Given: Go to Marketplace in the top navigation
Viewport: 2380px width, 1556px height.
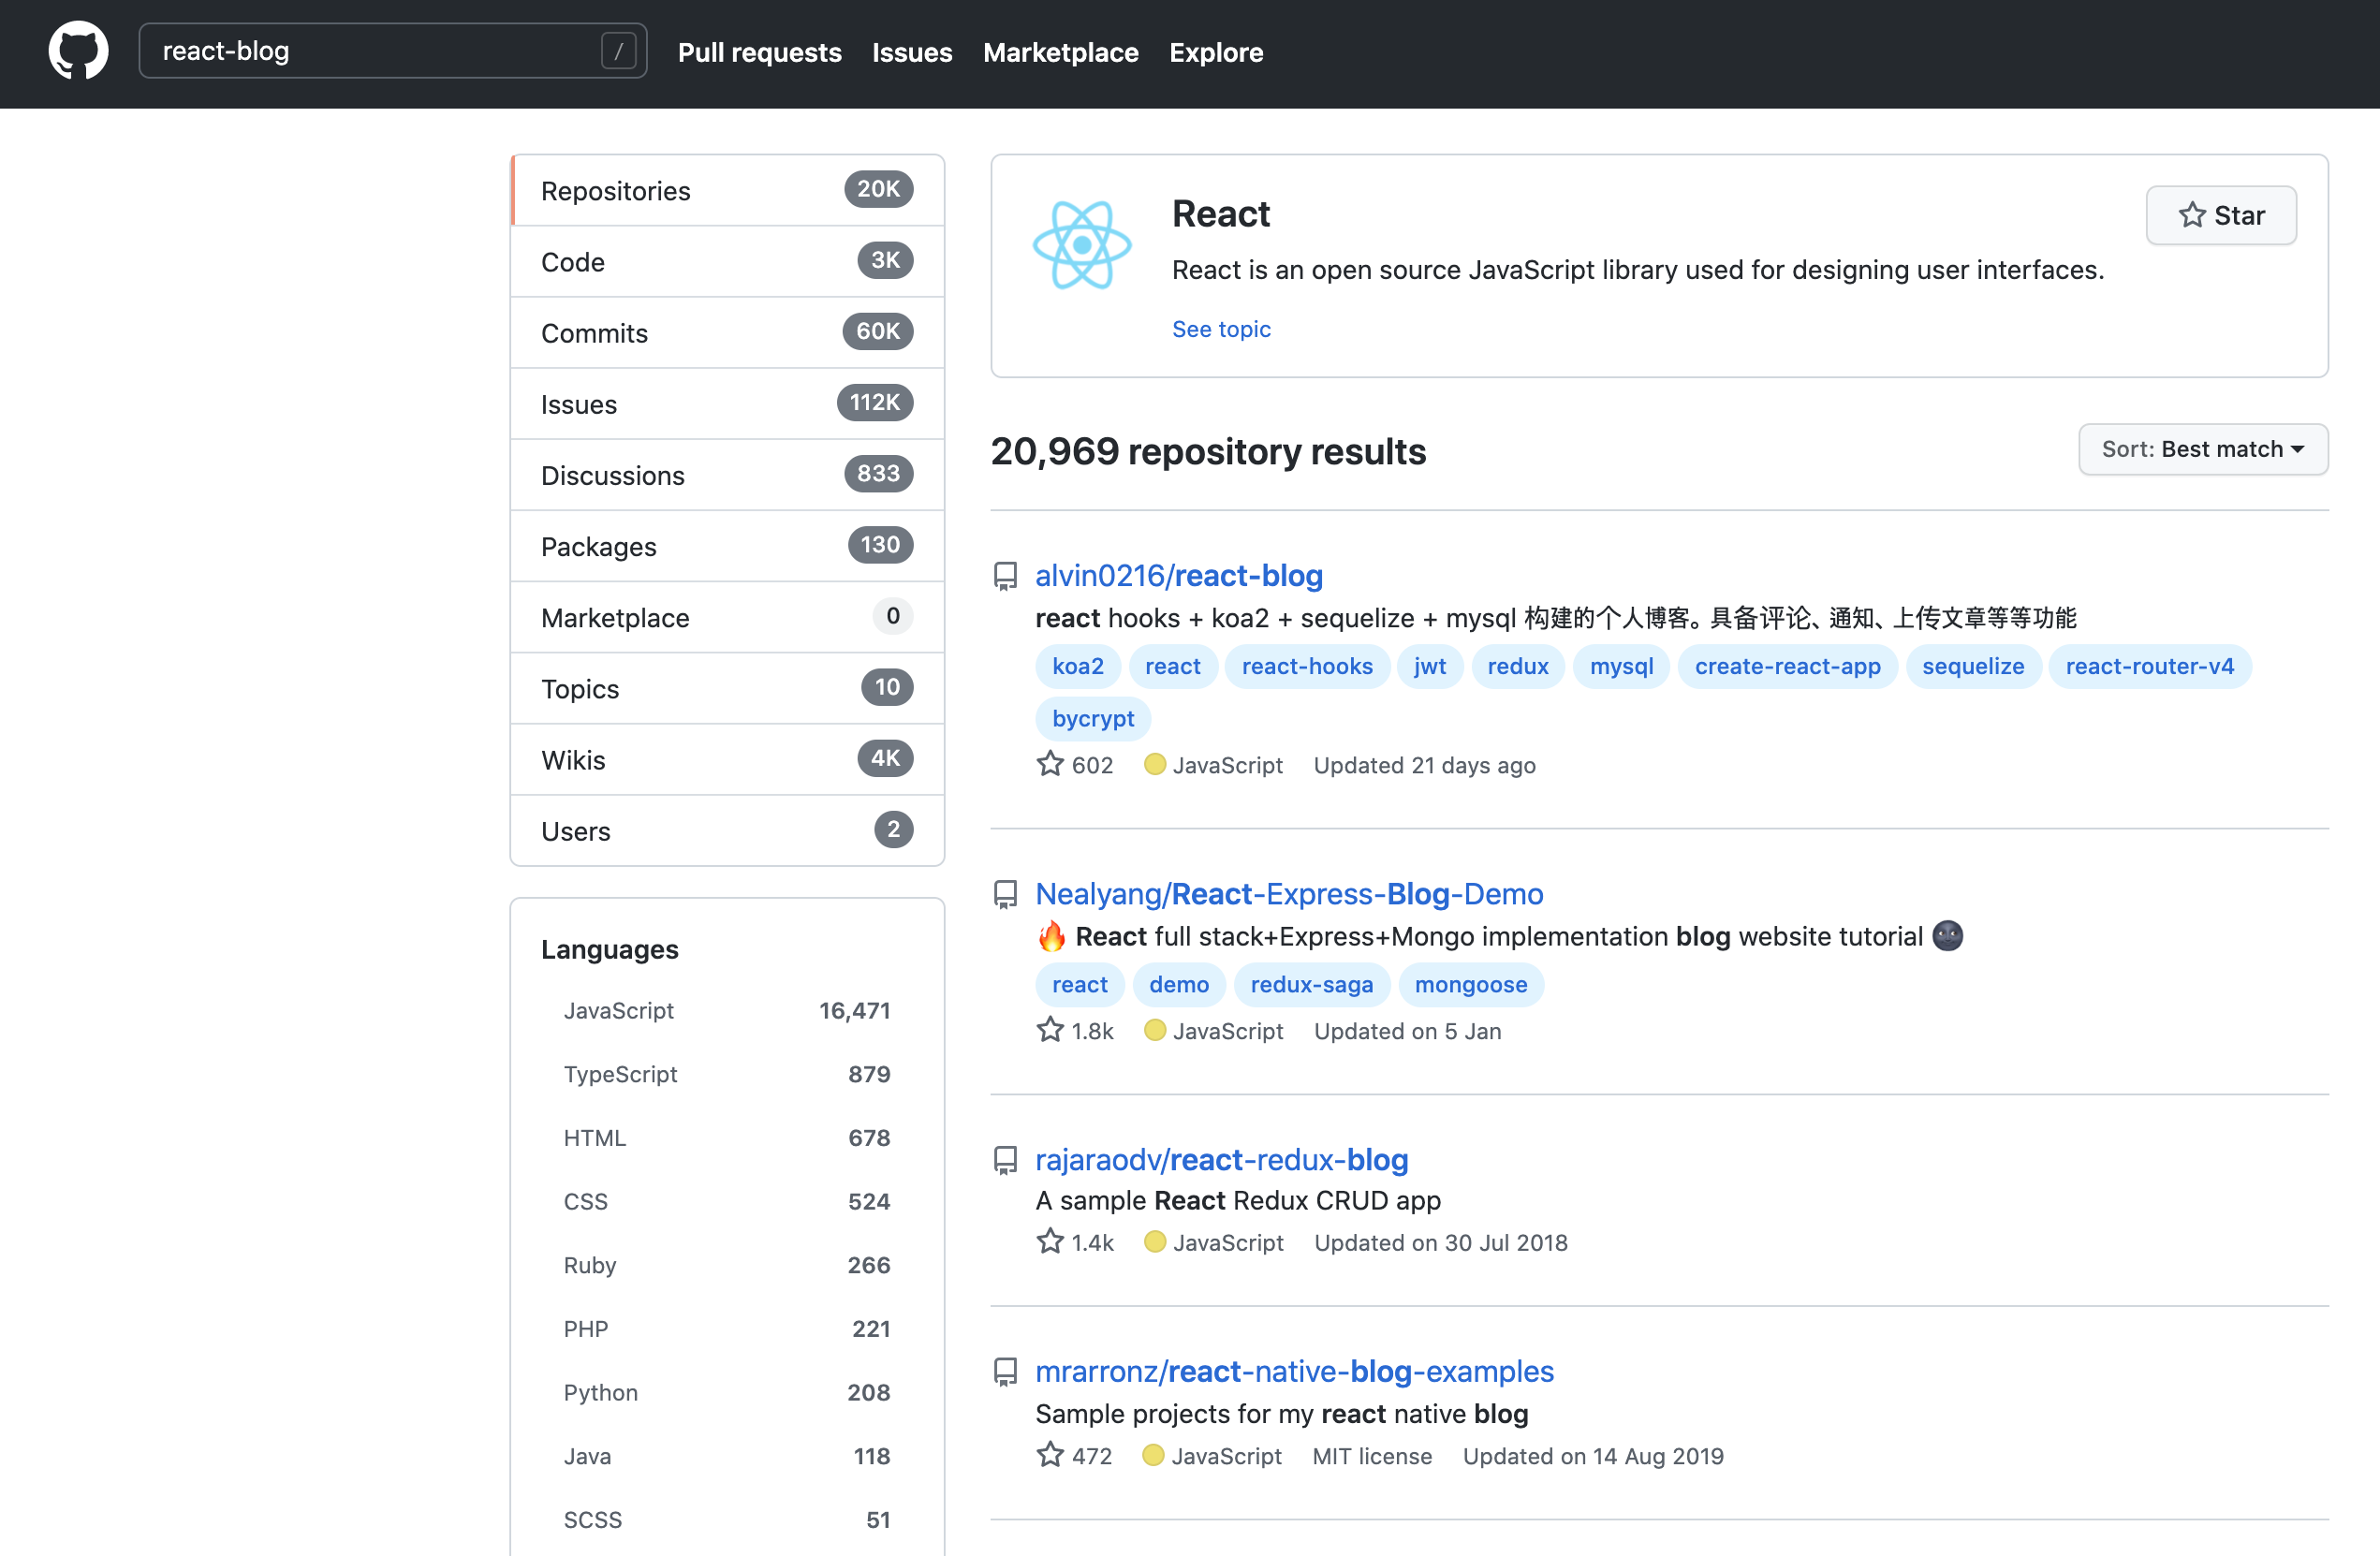Looking at the screenshot, I should pyautogui.click(x=1061, y=52).
